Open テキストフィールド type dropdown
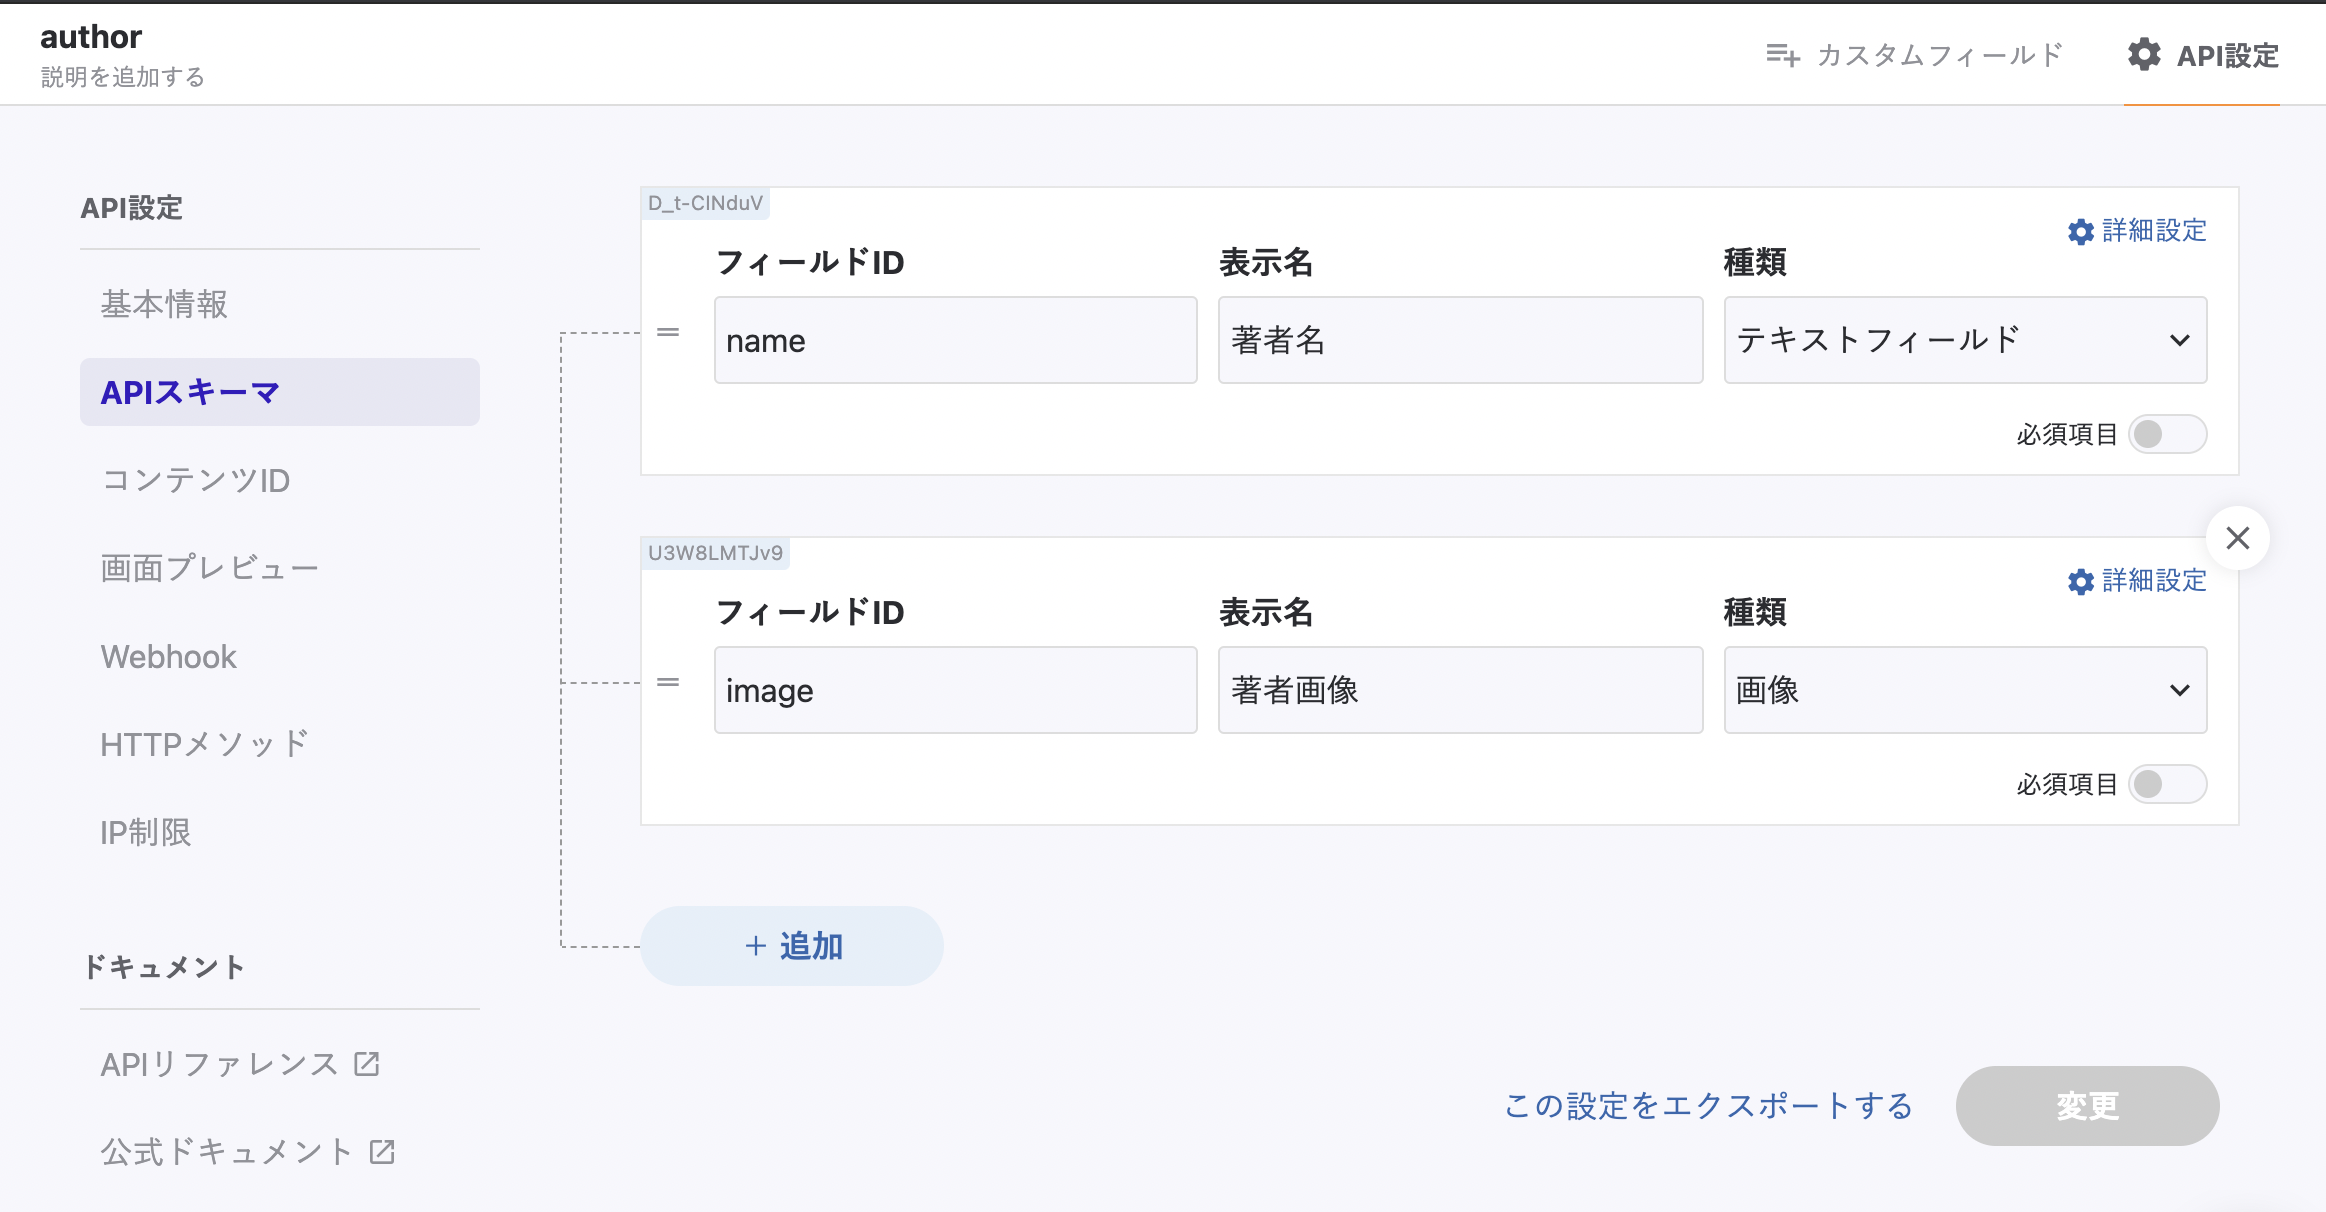The image size is (2326, 1212). point(1965,340)
